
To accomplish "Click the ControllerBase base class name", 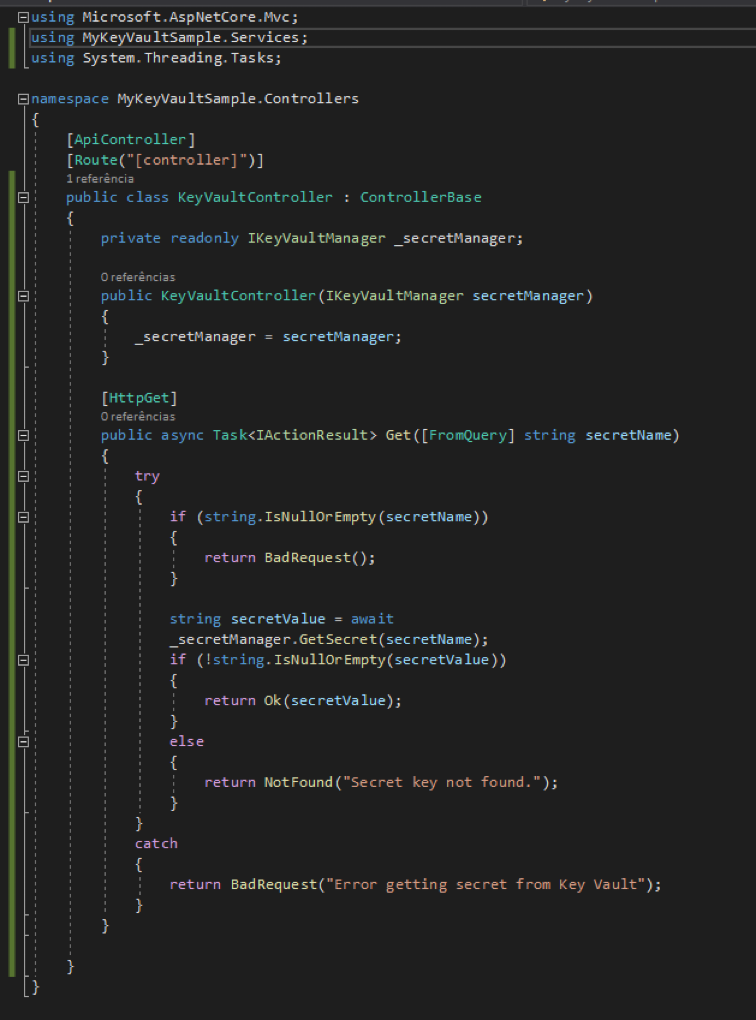I will [x=421, y=197].
